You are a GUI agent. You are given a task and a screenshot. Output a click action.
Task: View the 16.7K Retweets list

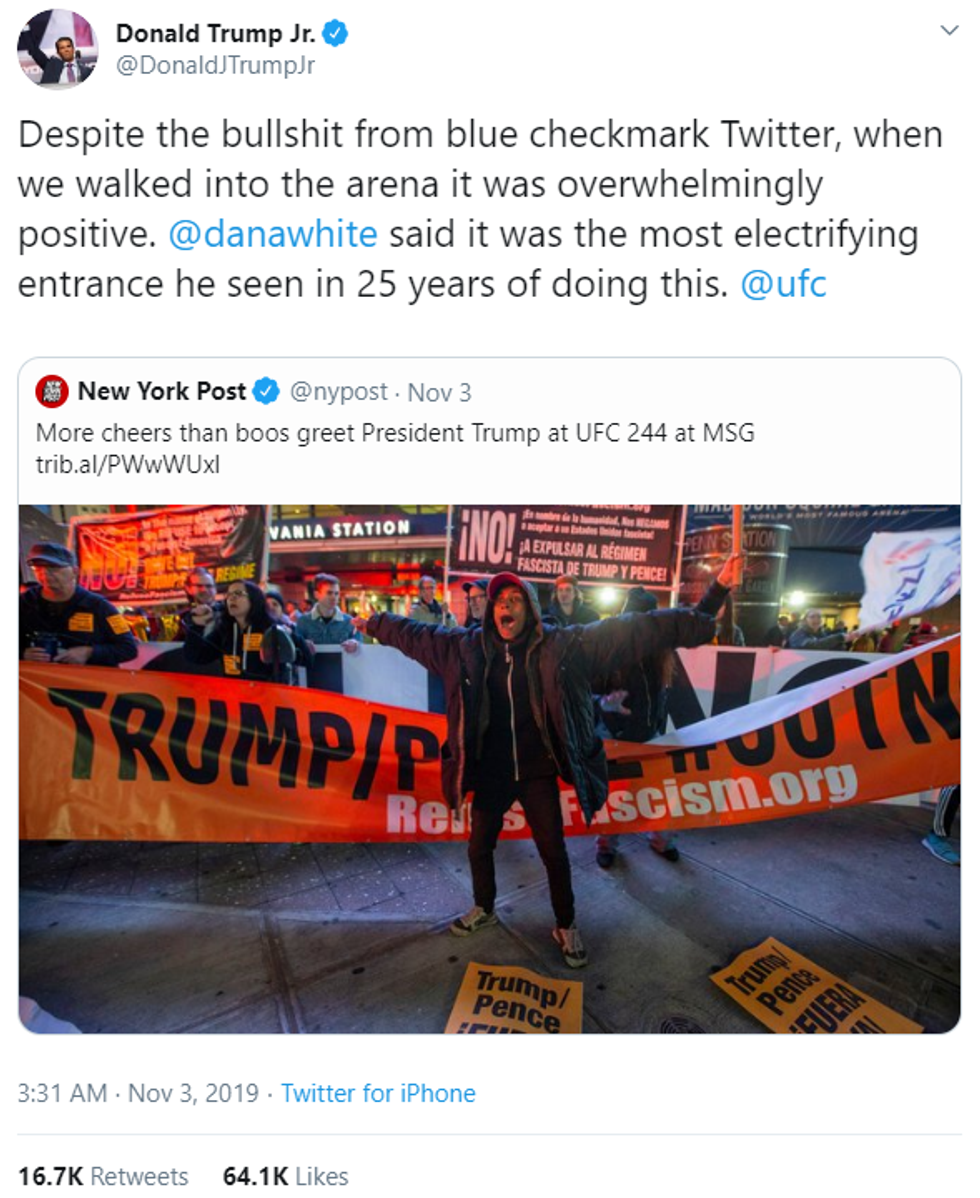click(102, 1176)
